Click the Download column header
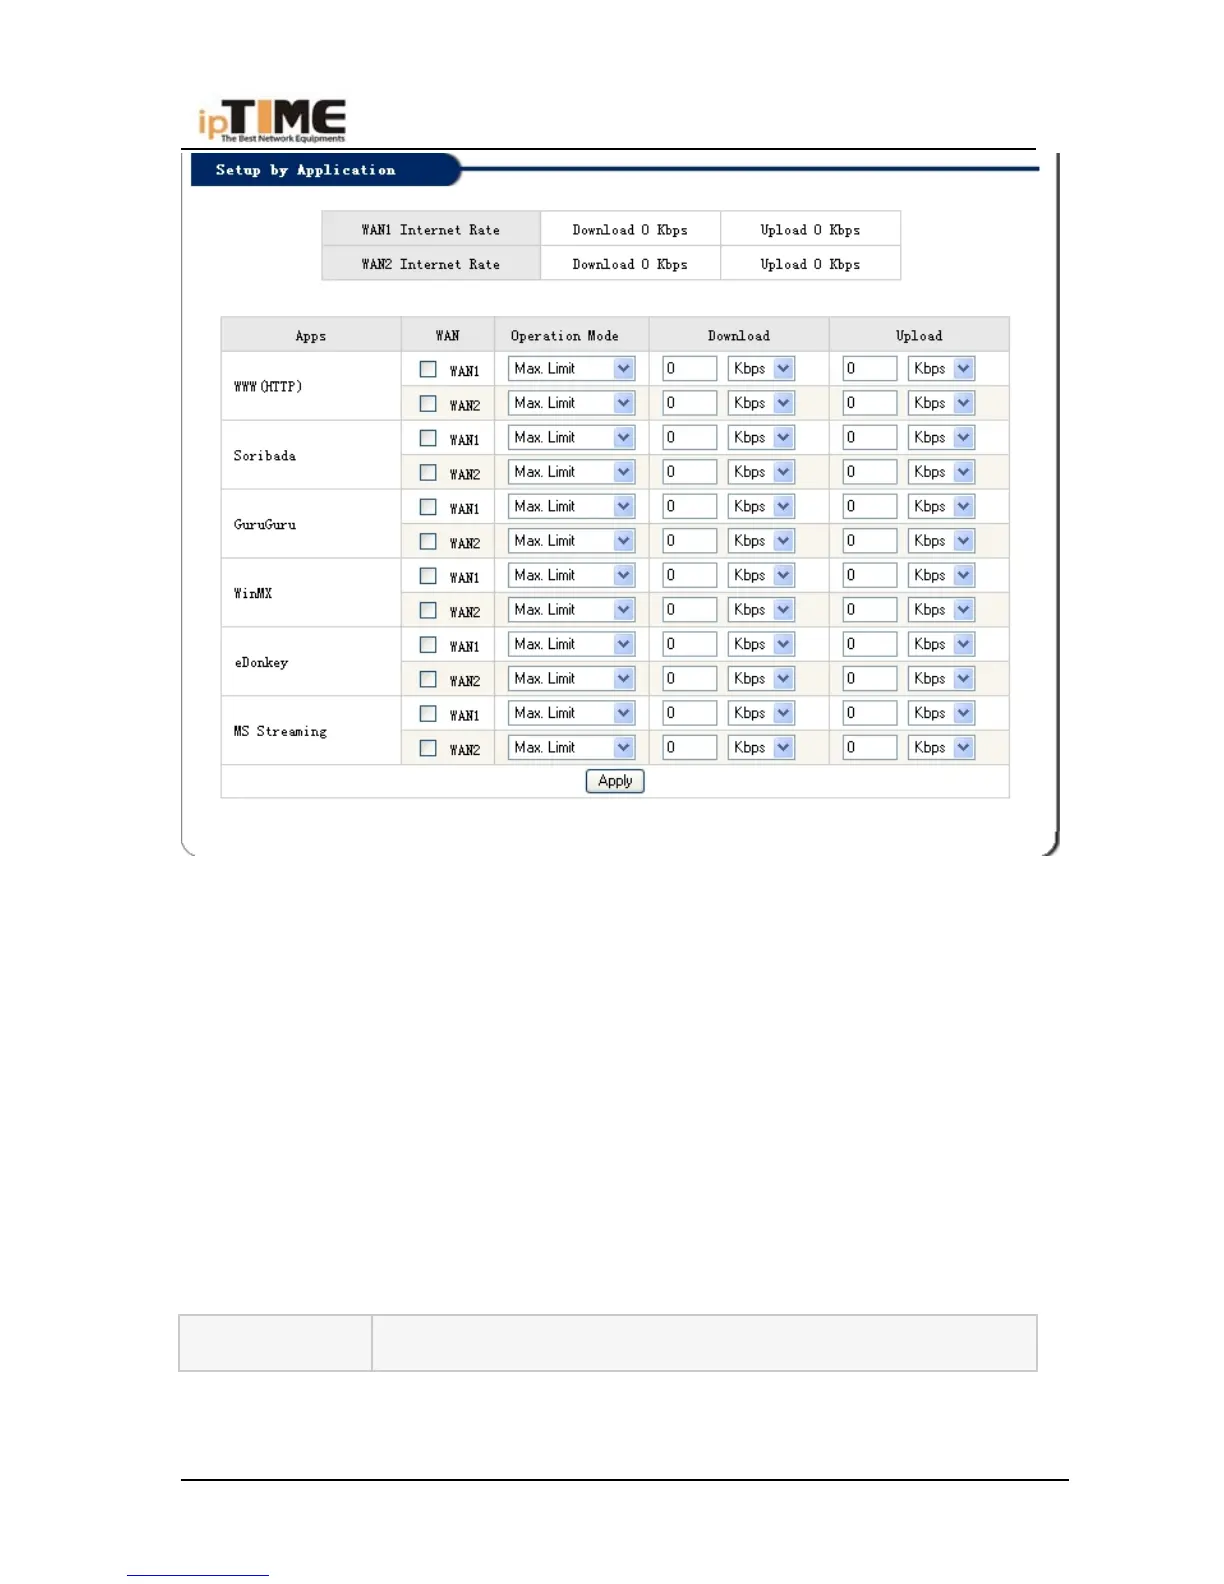1224x1584 pixels. (739, 336)
